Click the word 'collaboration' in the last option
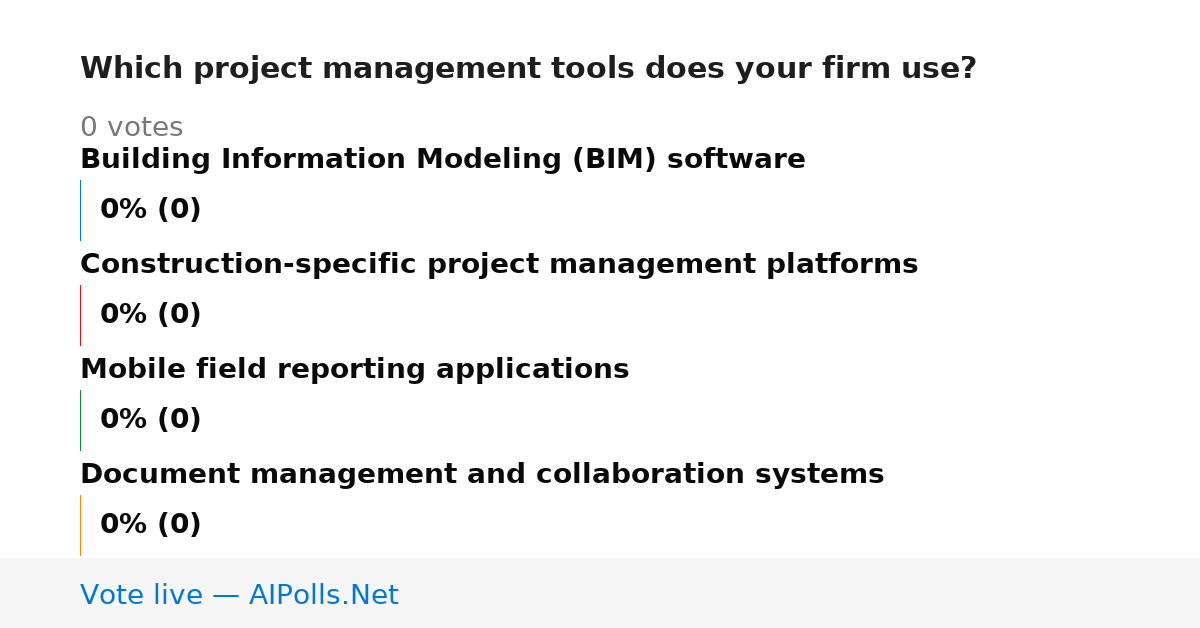The height and width of the screenshot is (628, 1200). pos(648,475)
